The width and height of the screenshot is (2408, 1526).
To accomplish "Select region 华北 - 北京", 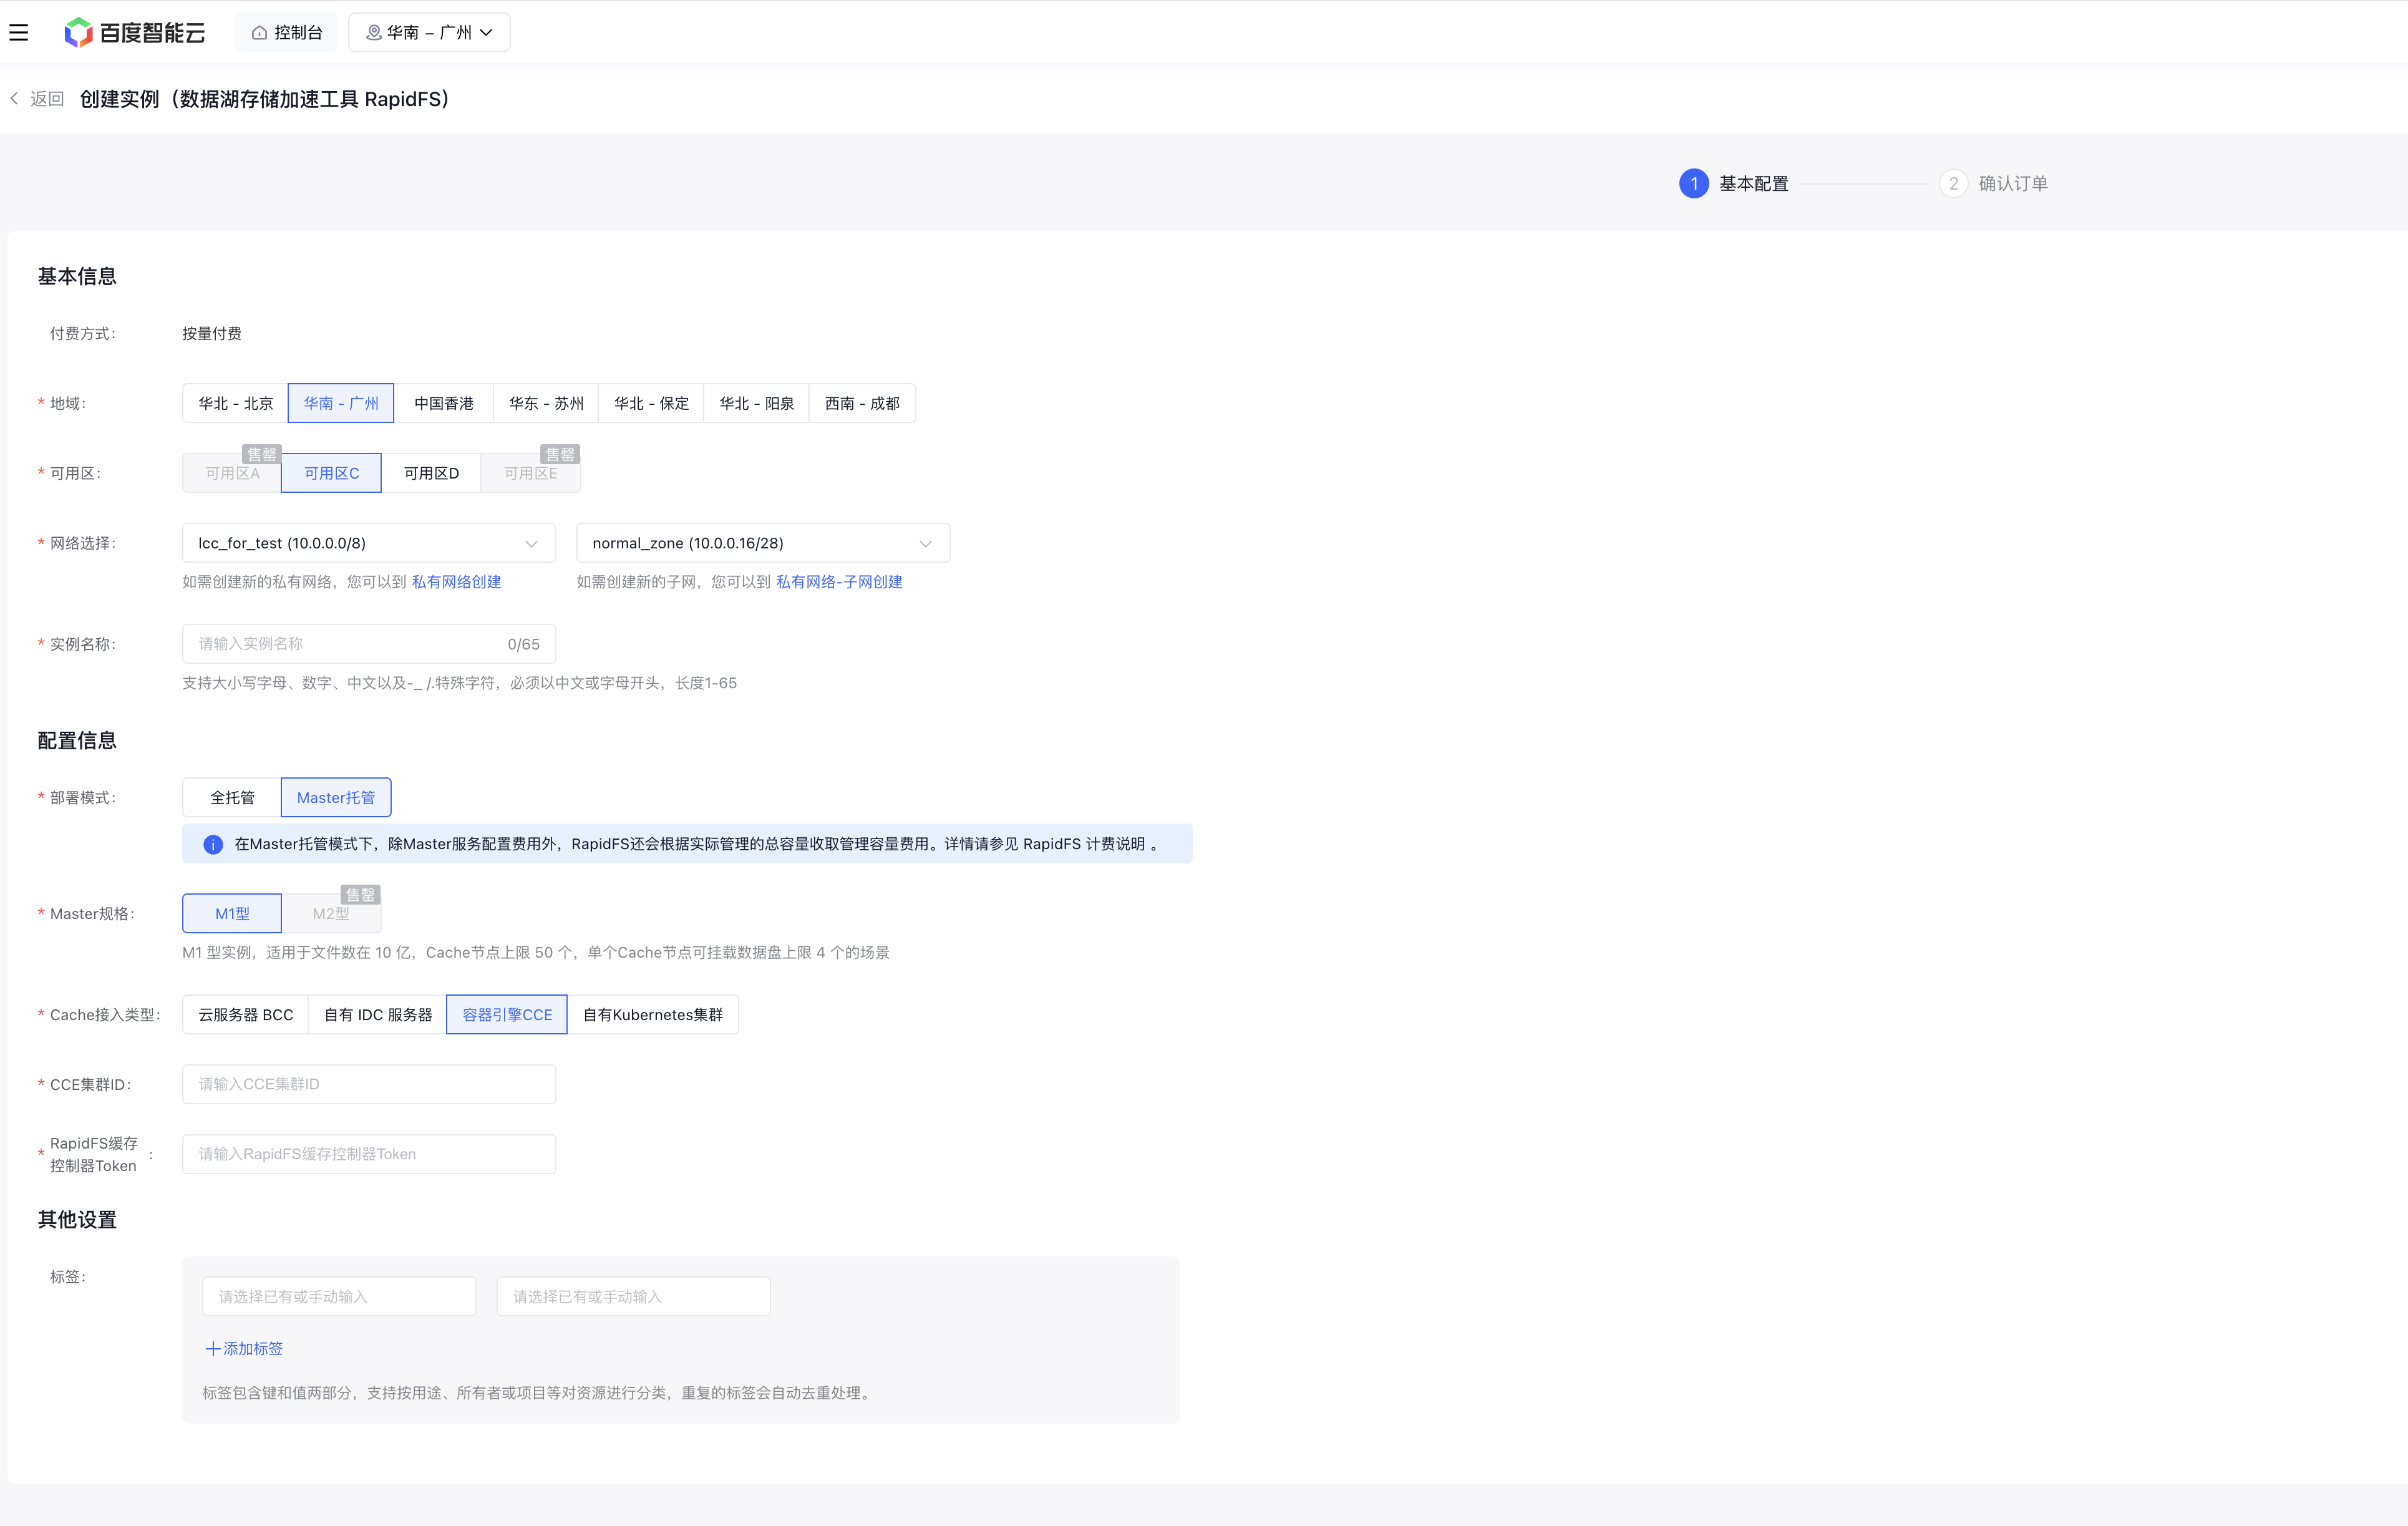I will point(235,403).
